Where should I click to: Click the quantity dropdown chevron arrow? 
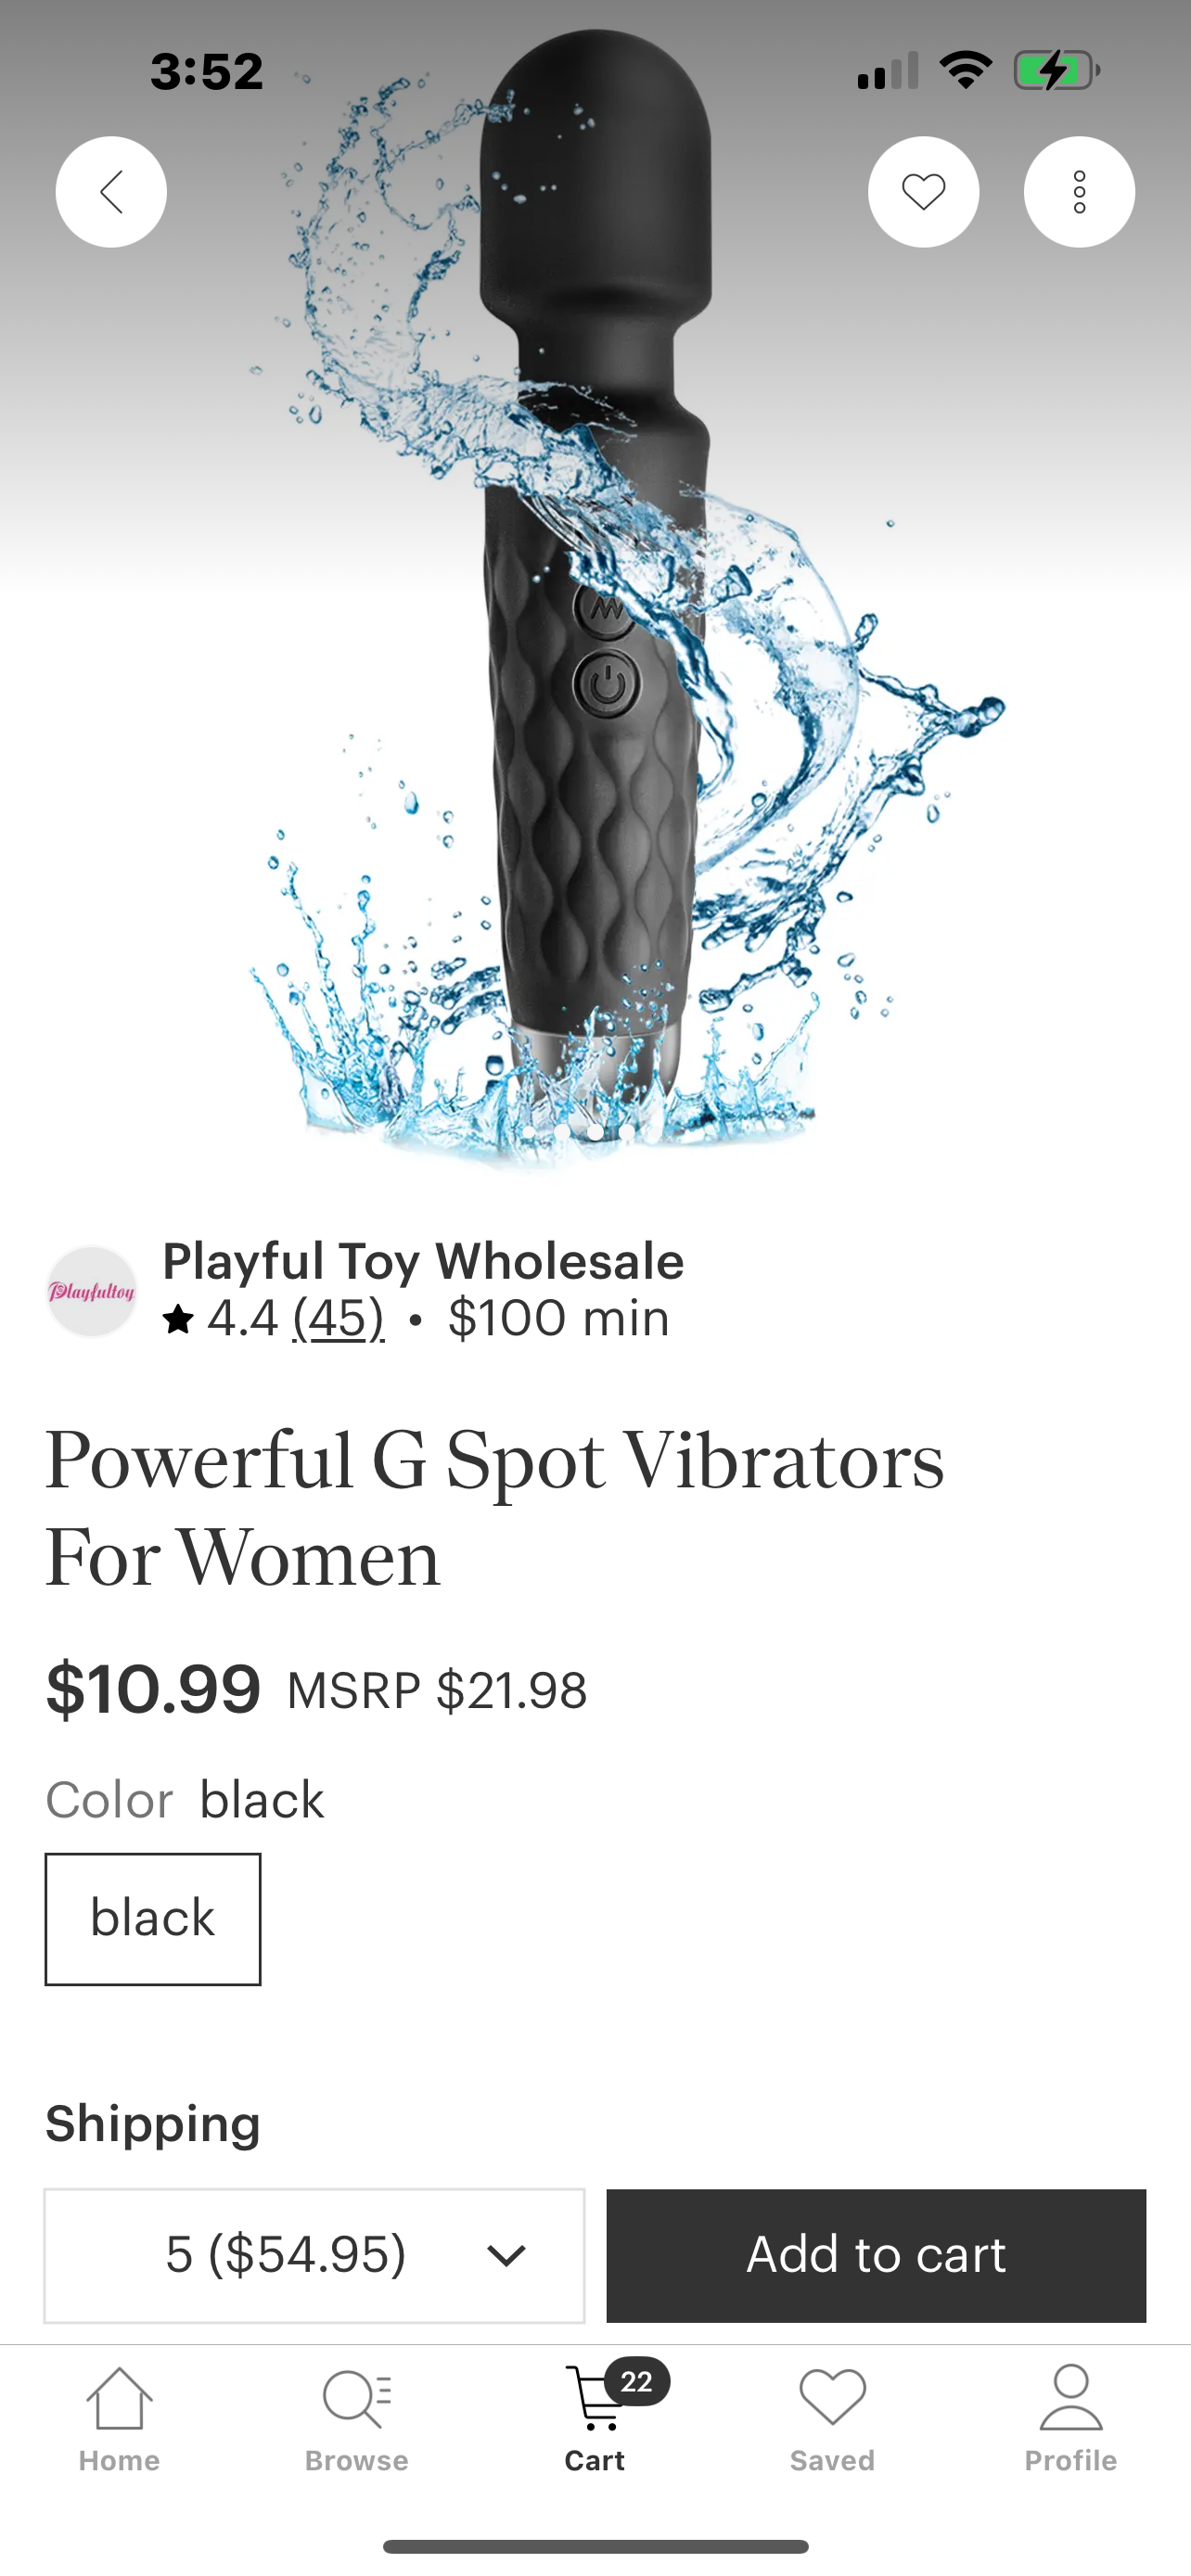click(506, 2255)
